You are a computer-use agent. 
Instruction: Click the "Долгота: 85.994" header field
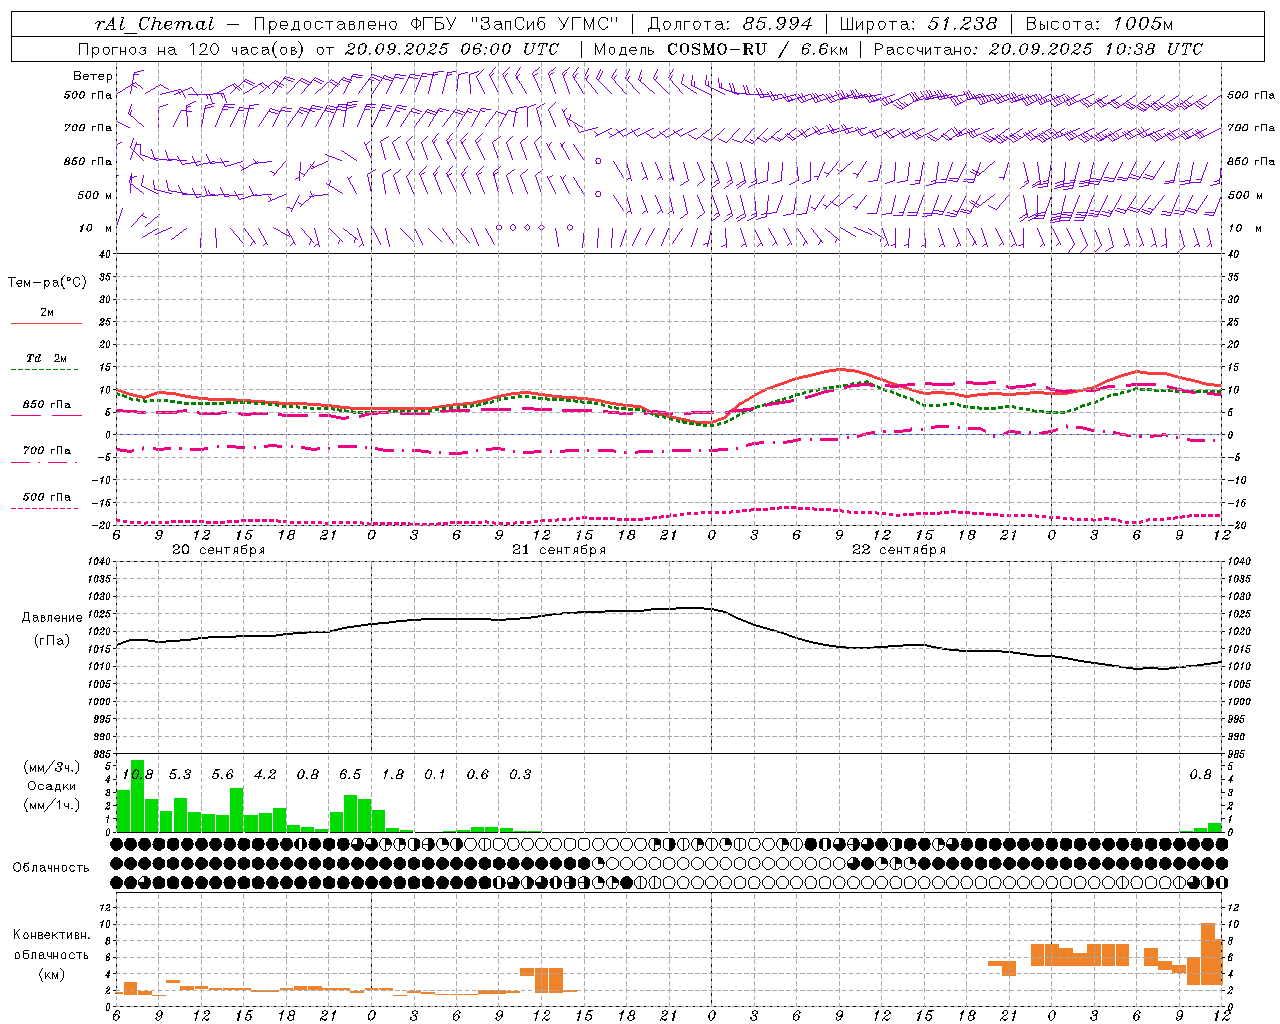[x=729, y=24]
